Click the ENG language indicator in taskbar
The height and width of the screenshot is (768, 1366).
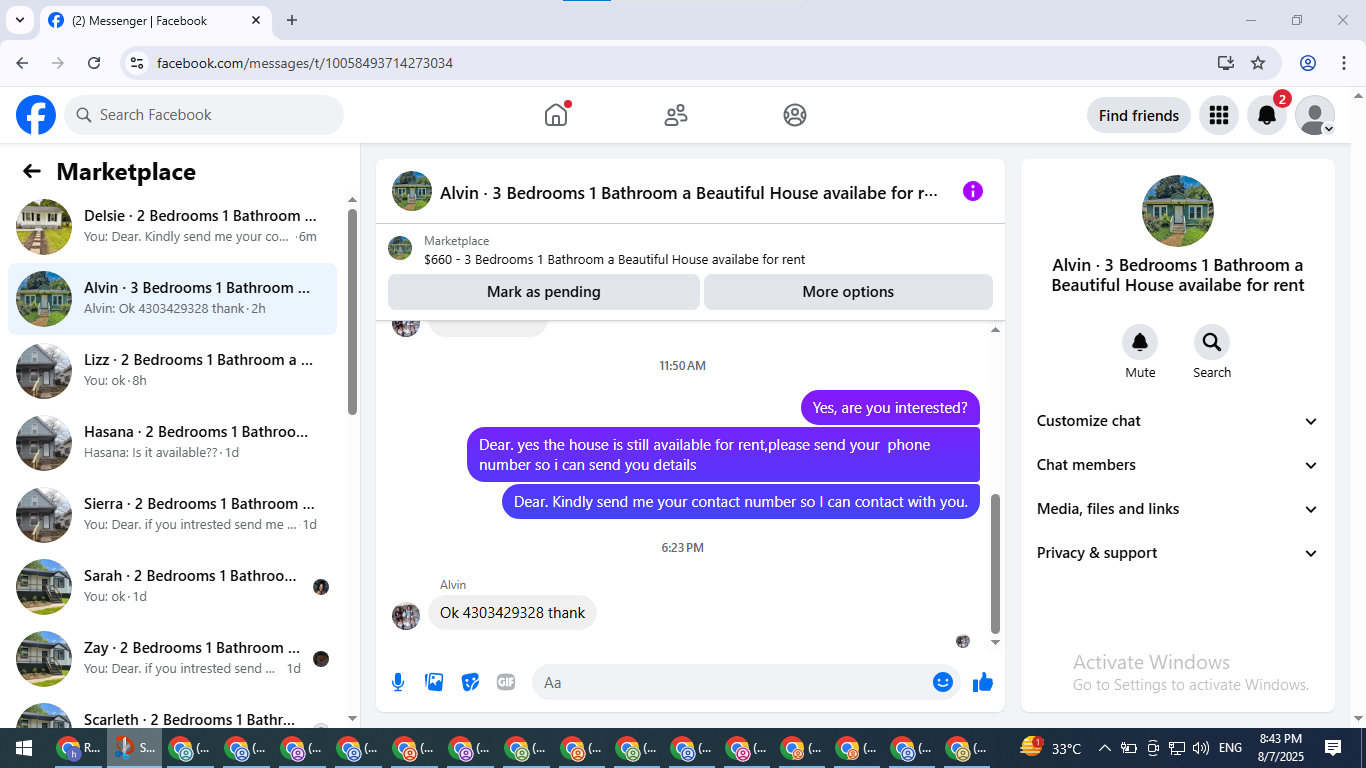click(1230, 748)
